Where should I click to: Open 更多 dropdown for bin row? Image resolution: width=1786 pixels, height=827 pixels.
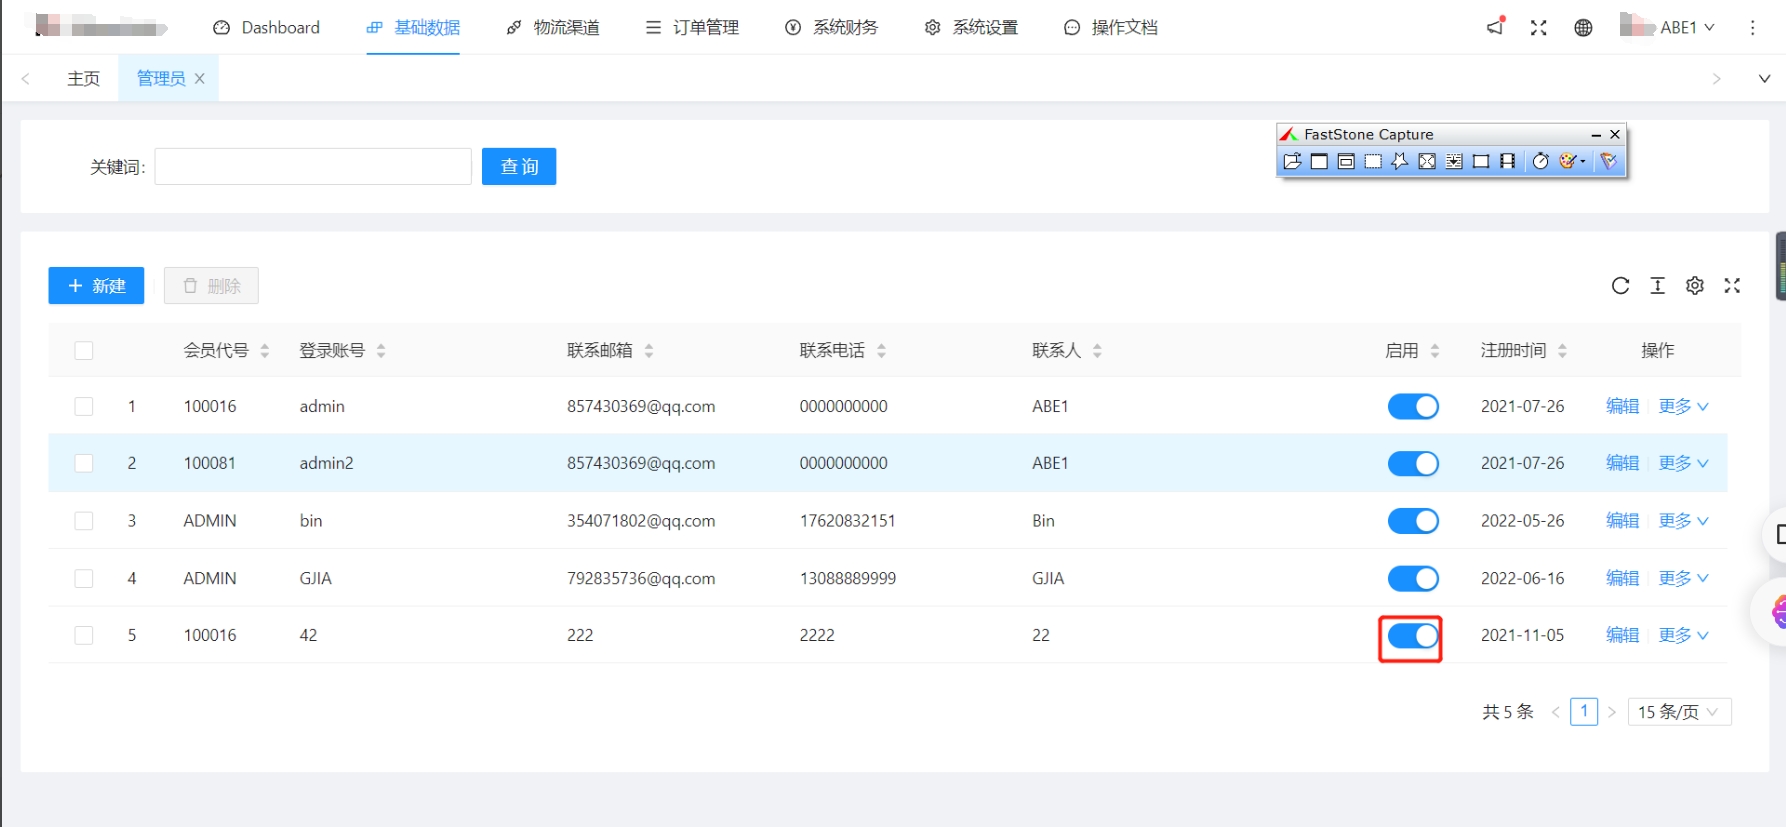1683,521
